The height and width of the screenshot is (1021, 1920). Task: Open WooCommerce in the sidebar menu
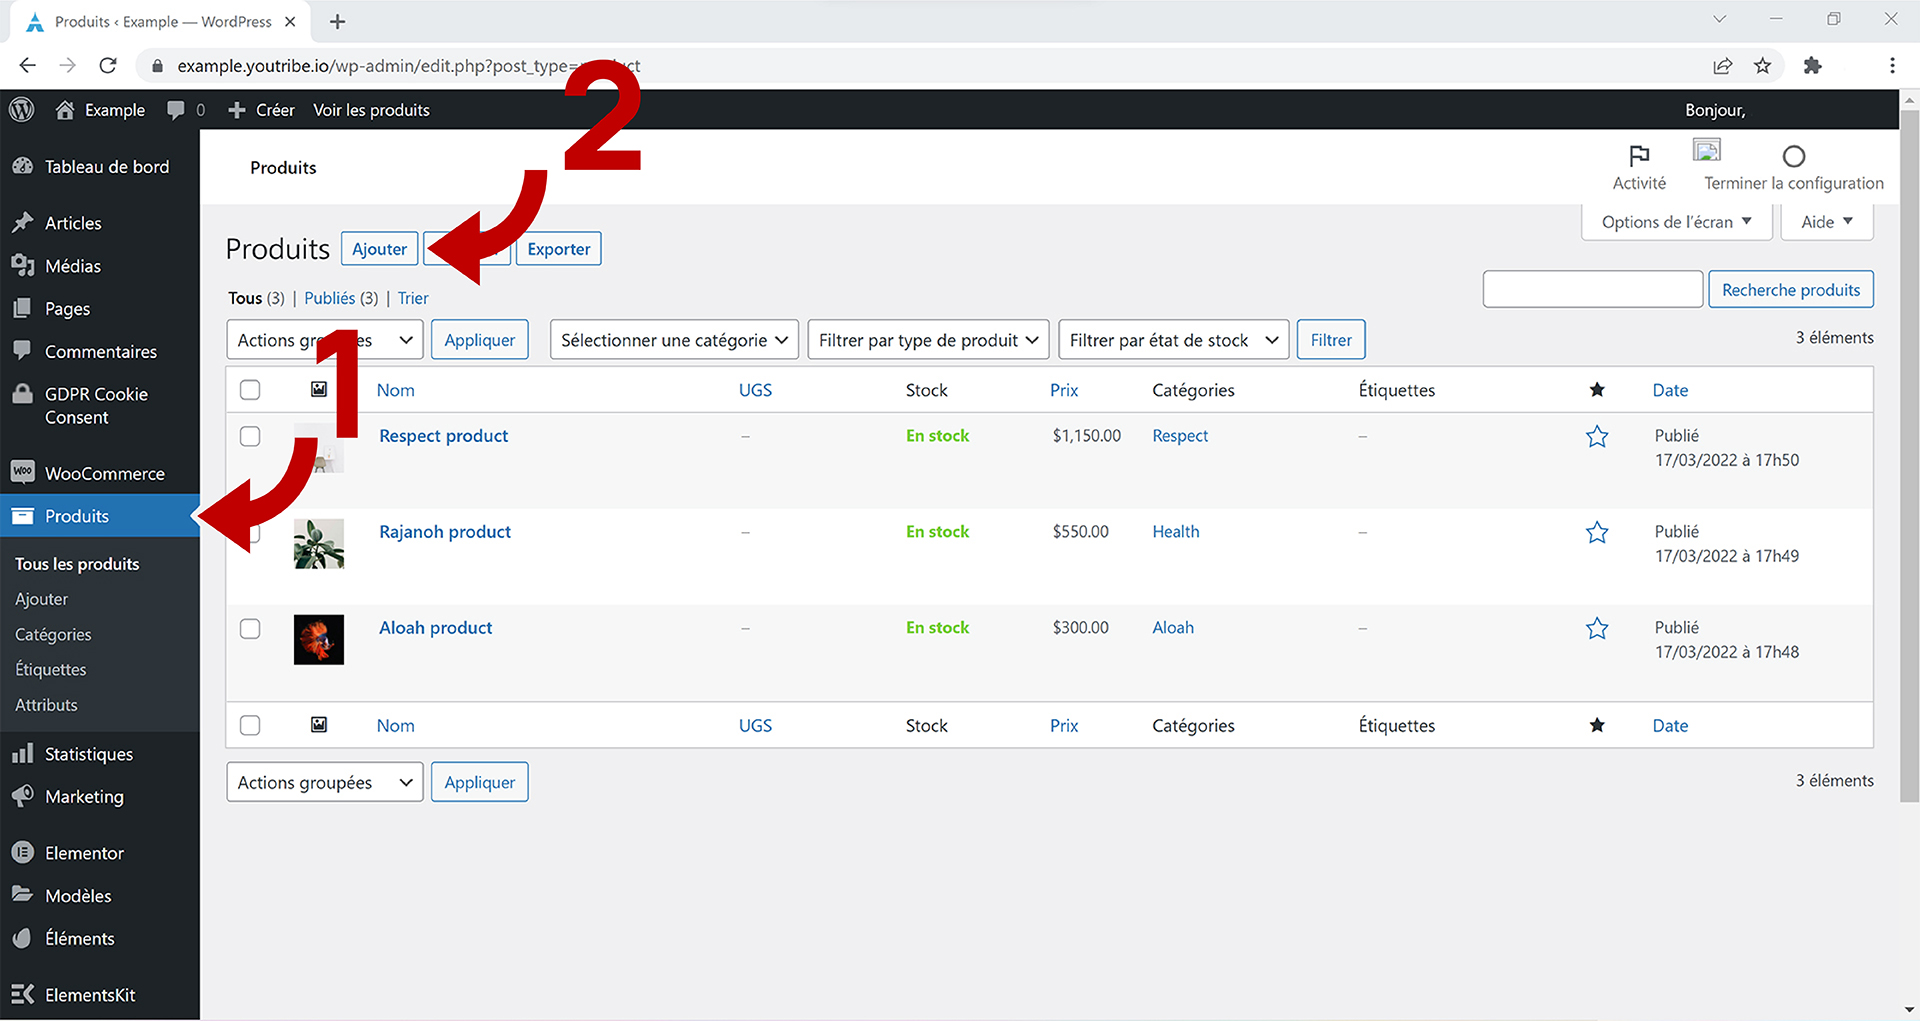click(x=104, y=474)
